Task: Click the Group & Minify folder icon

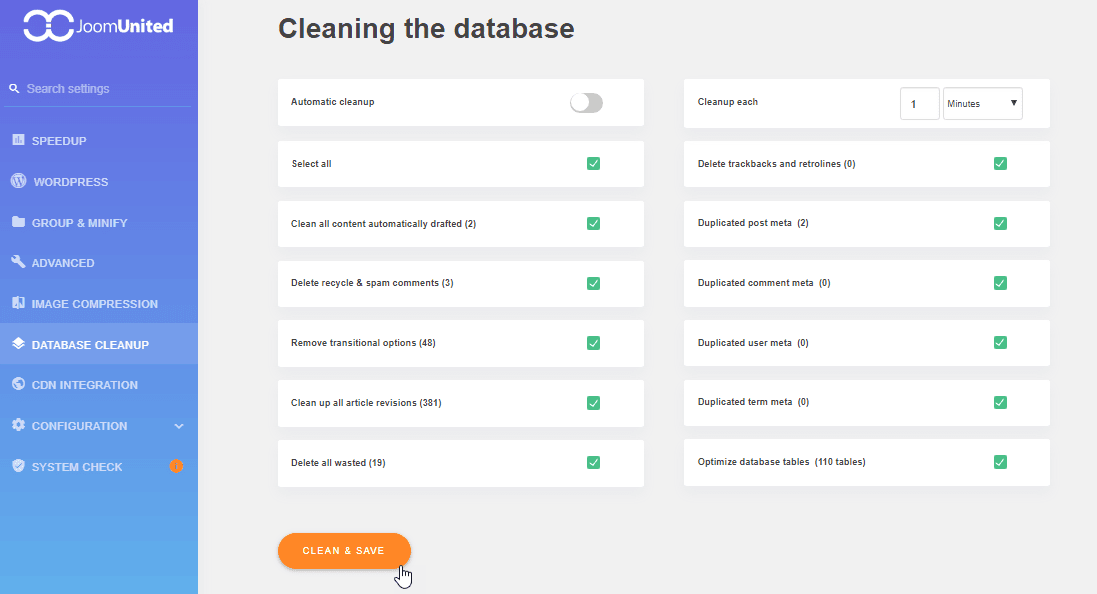Action: pos(18,222)
